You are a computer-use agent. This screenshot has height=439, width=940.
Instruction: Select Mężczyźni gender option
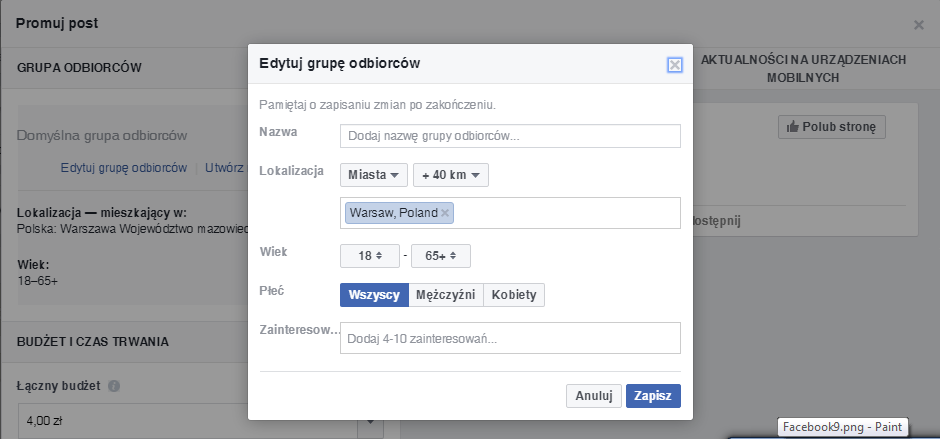(x=446, y=295)
